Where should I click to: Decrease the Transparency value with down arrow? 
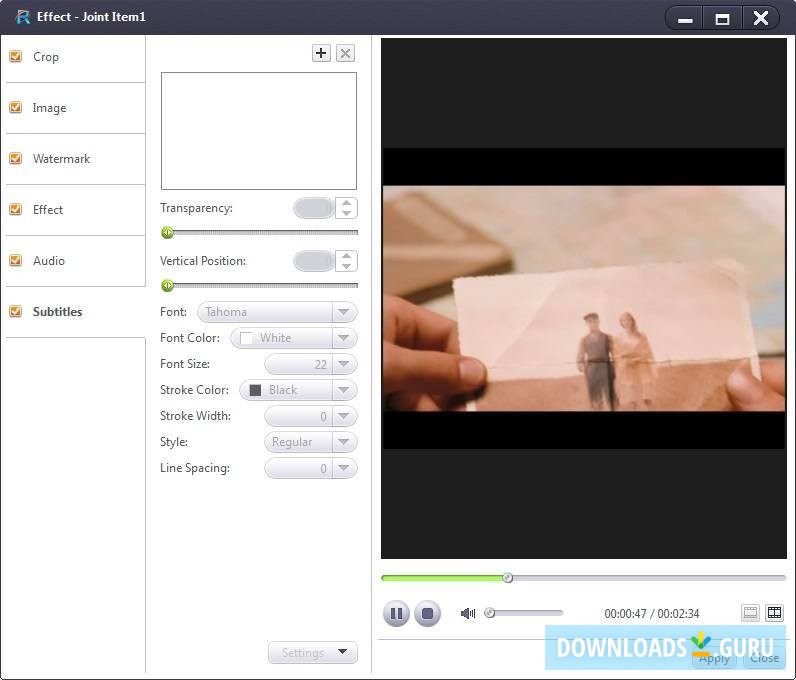pos(346,213)
